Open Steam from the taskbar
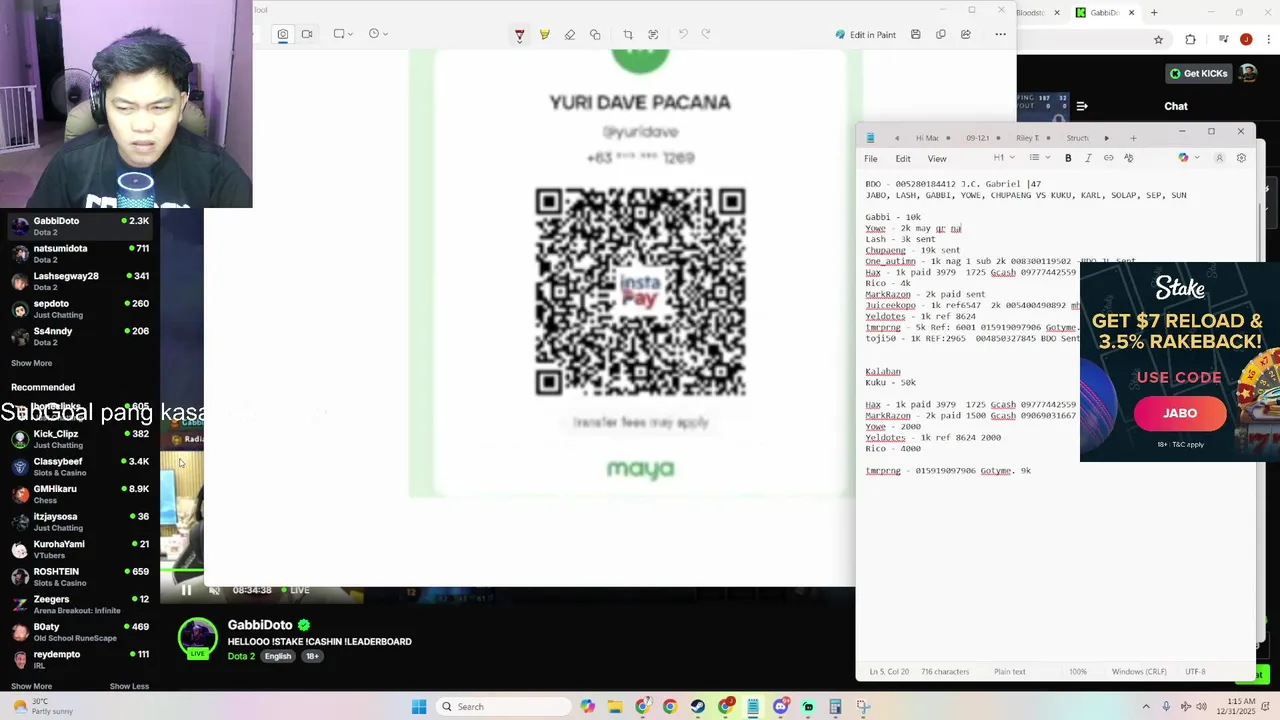Screen dimensions: 1280x720 (x=697, y=707)
